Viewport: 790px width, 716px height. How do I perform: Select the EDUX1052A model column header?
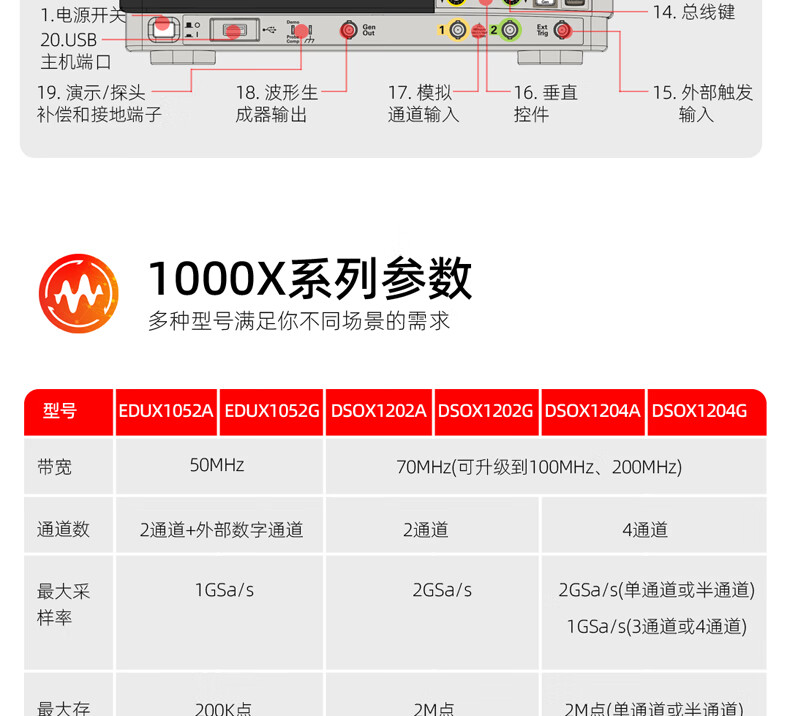[x=166, y=411]
